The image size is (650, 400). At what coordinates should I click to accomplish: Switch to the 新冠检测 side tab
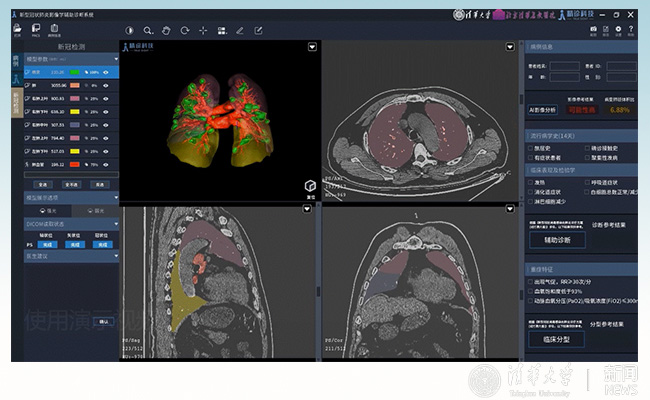click(x=16, y=103)
